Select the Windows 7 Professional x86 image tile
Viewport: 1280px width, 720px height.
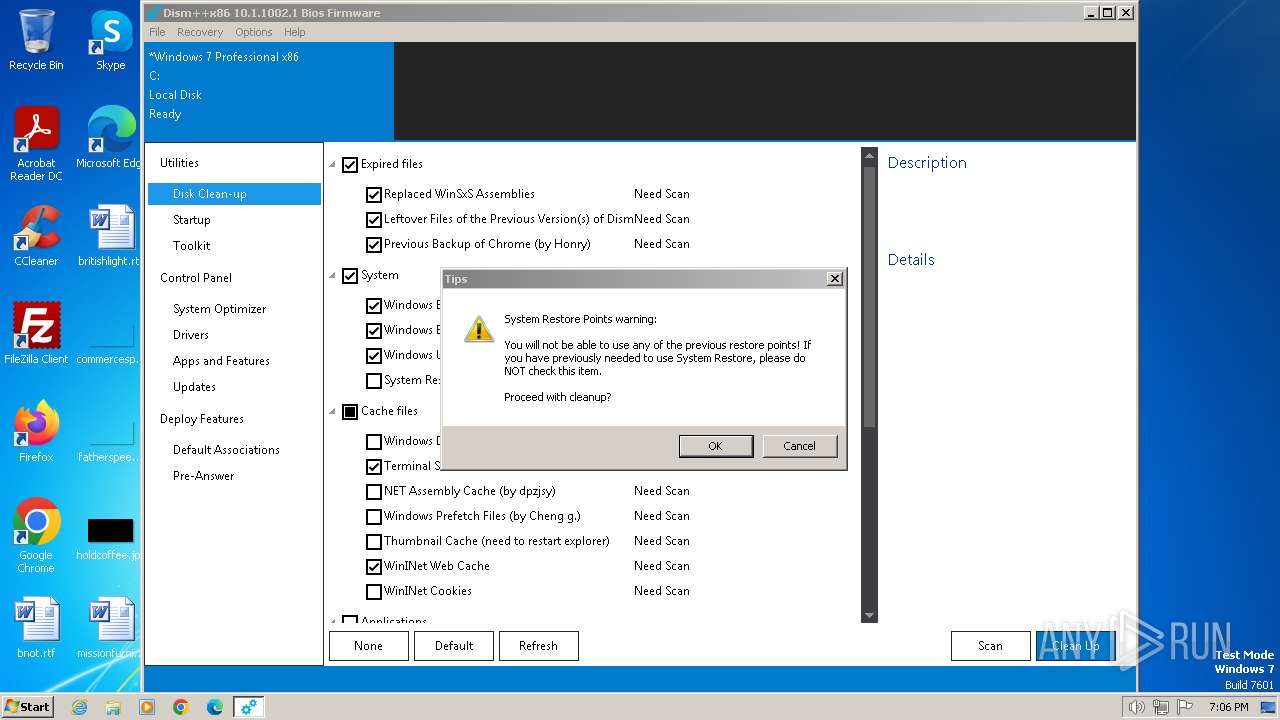(270, 91)
